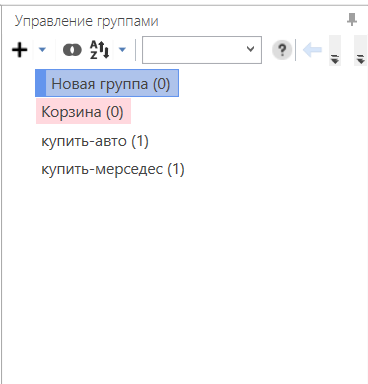
Task: Select the "купить-авто (1)" group
Action: pos(95,141)
